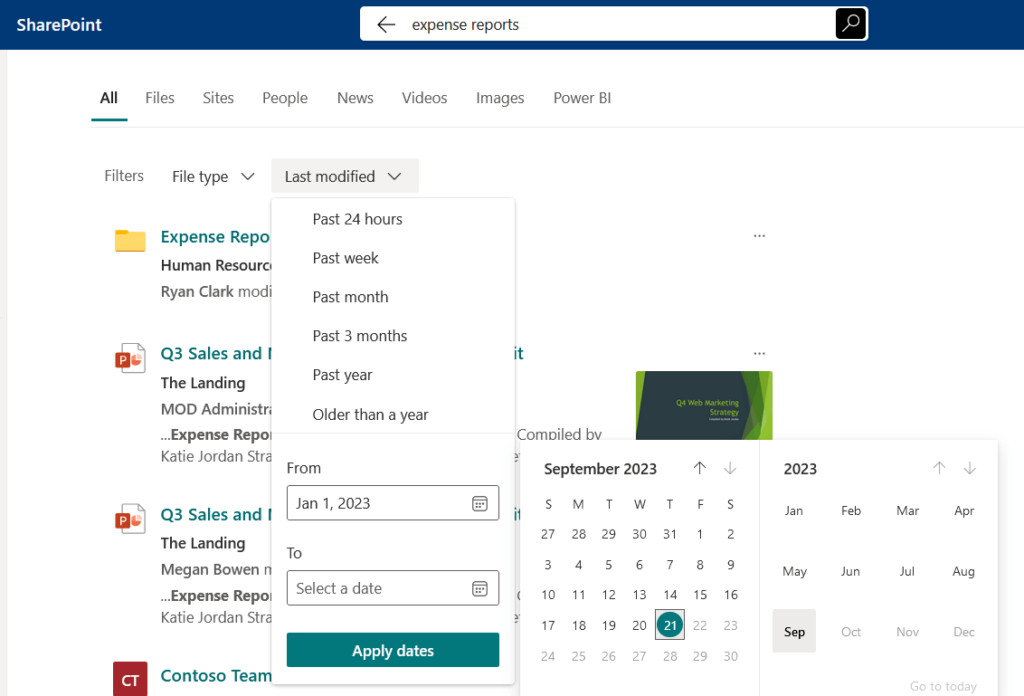Screen dimensions: 1024x696
Task: Collapse the Last modified filter dropdown
Action: [344, 176]
